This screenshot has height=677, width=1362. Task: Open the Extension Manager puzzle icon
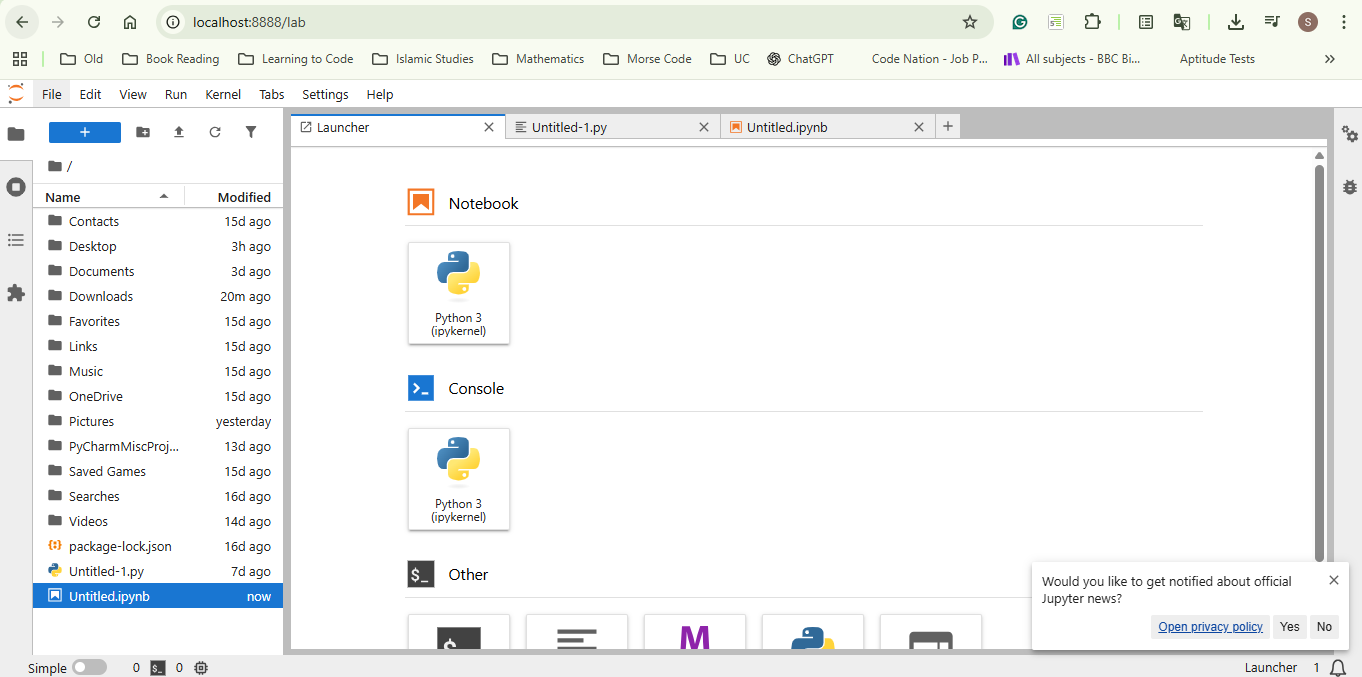[x=16, y=293]
